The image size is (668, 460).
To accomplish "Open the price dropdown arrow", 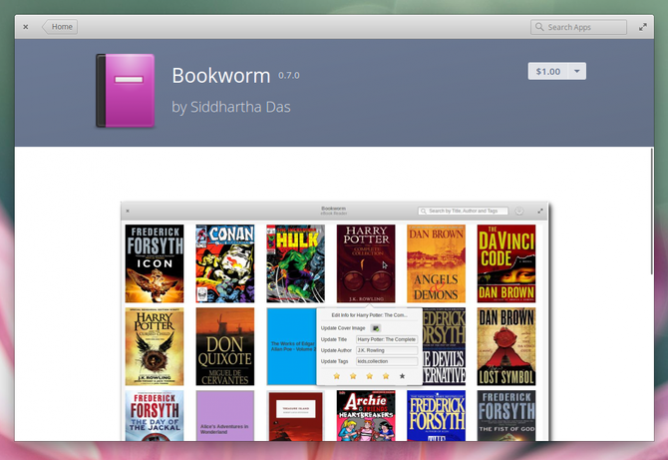I will click(x=577, y=71).
